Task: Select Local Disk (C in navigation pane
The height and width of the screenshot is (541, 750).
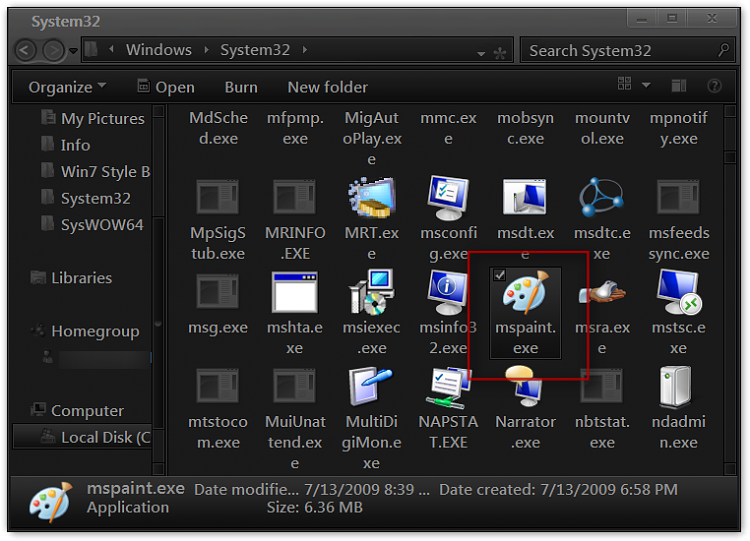Action: (x=82, y=437)
